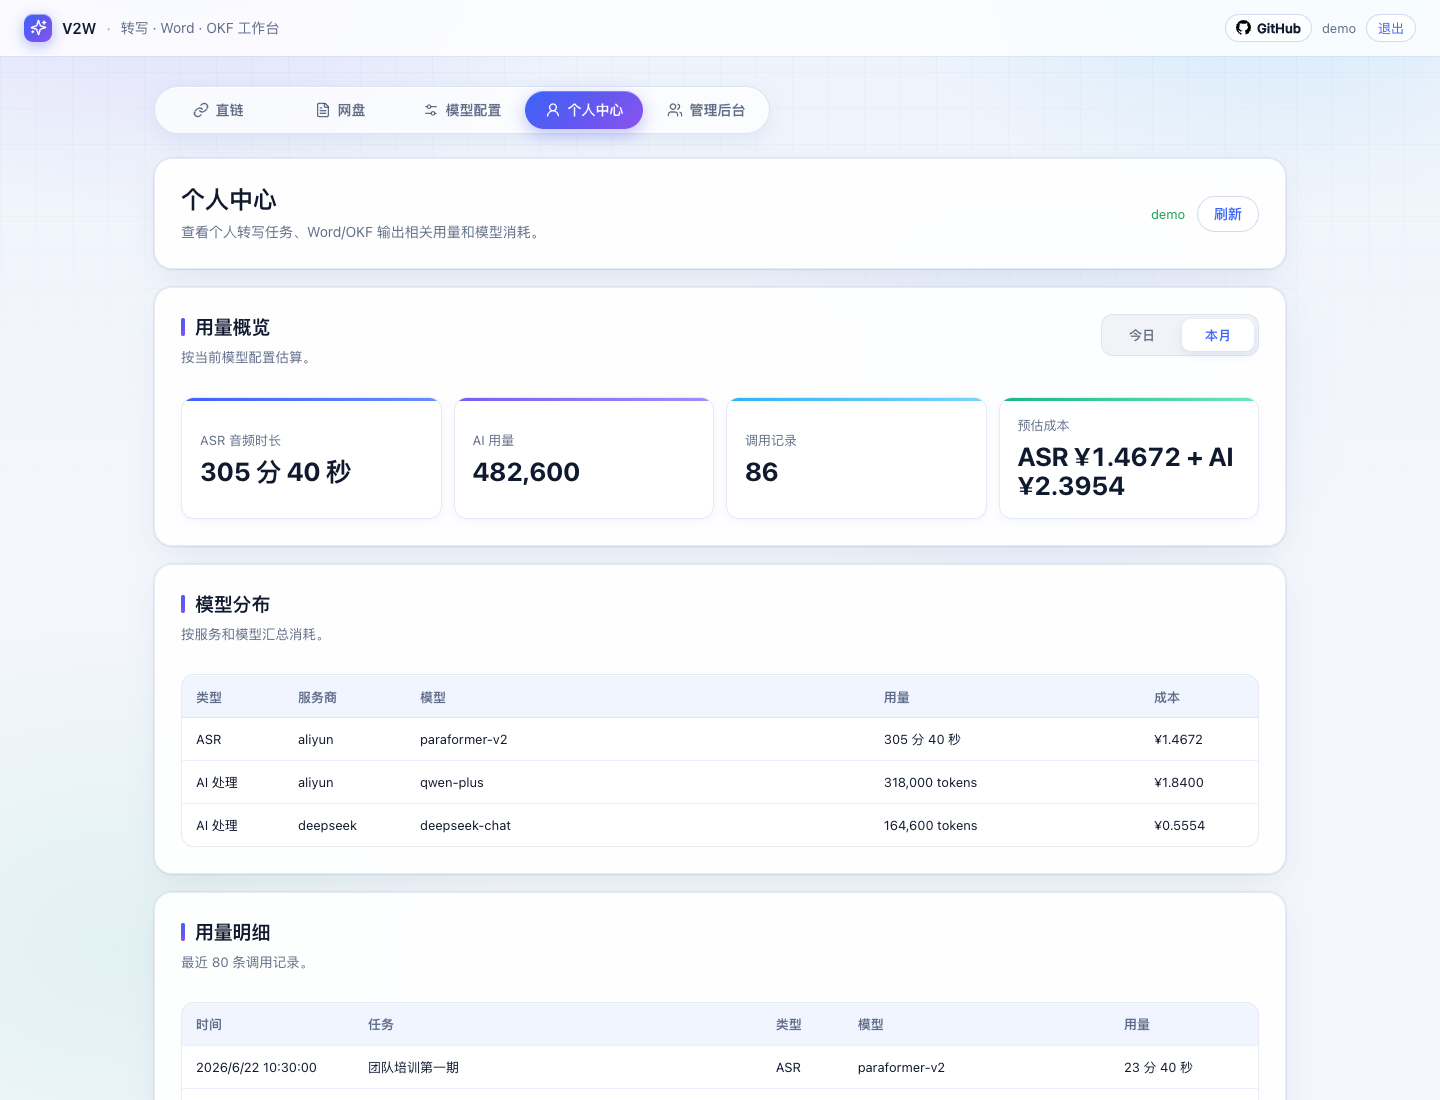Click the 模型分布 section heading
Image resolution: width=1440 pixels, height=1100 pixels.
coord(232,604)
